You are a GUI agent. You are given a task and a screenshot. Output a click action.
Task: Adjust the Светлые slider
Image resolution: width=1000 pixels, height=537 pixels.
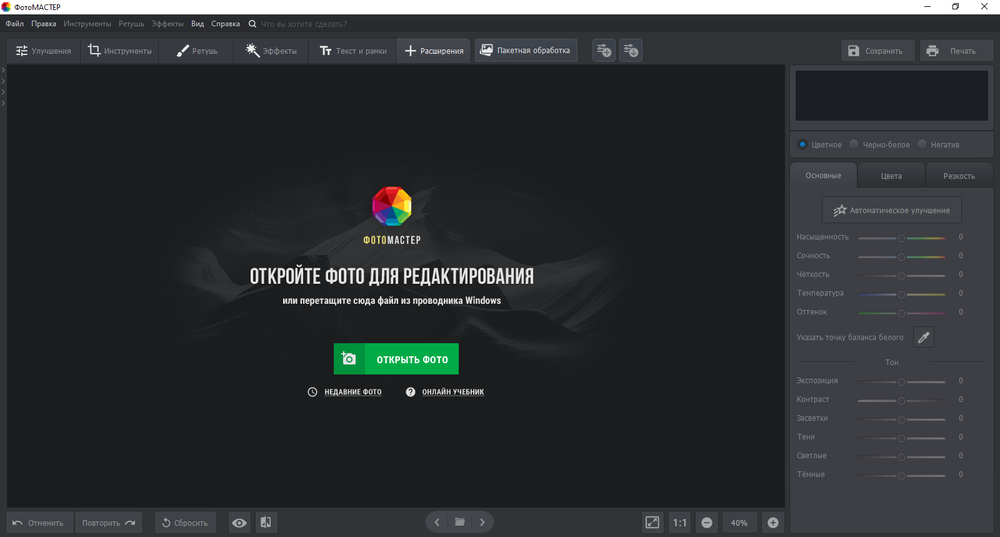coord(901,457)
